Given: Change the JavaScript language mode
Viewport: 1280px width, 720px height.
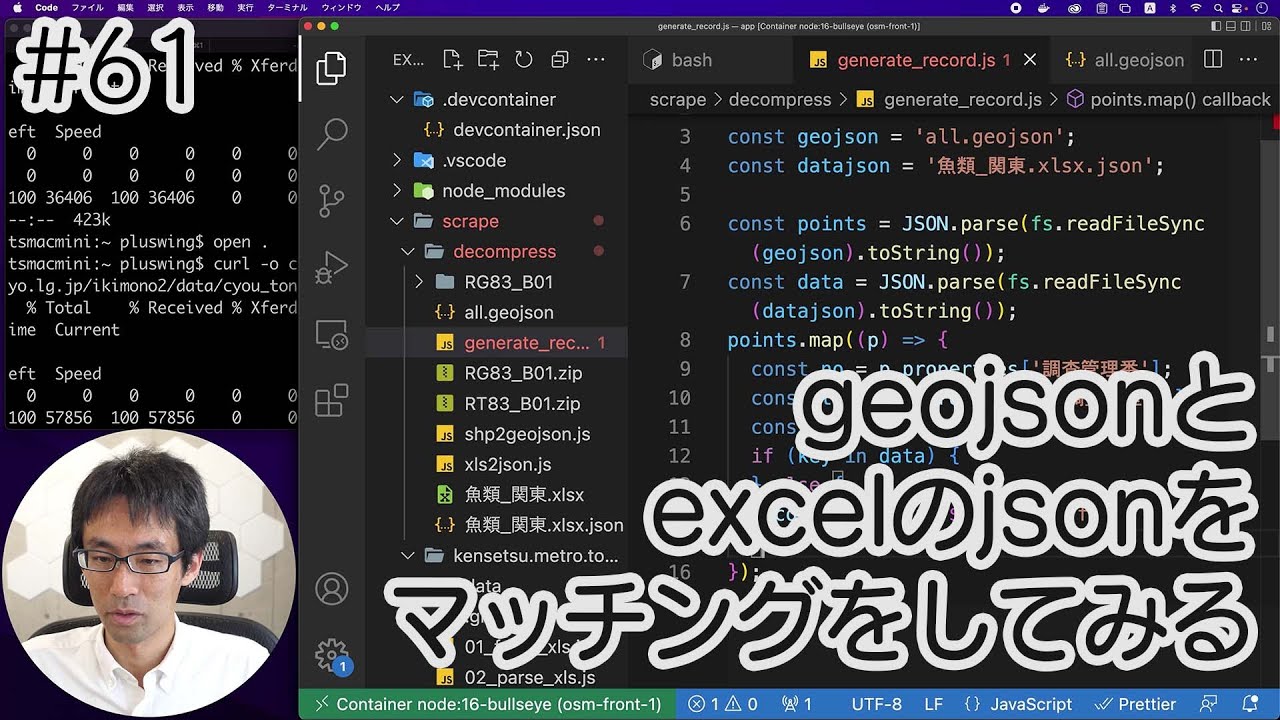Looking at the screenshot, I should 1031,704.
